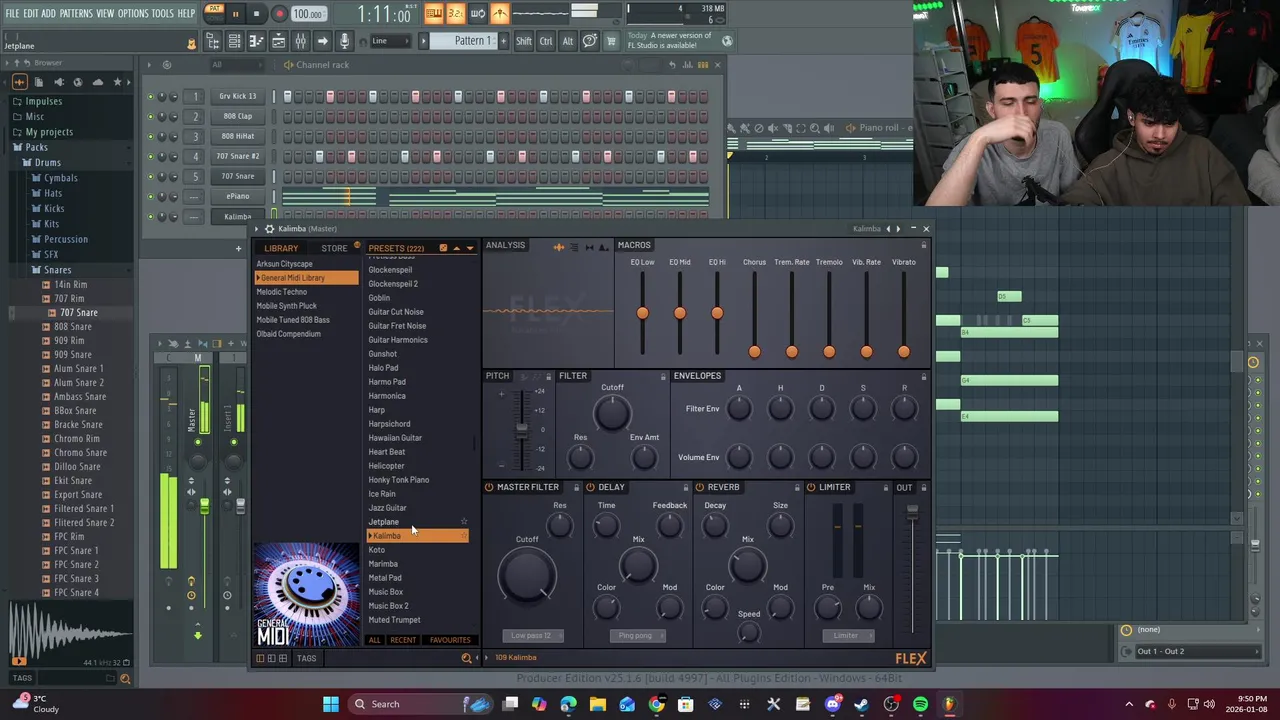Image resolution: width=1280 pixels, height=720 pixels.
Task: Toggle the DELAY power switch
Action: [590, 488]
